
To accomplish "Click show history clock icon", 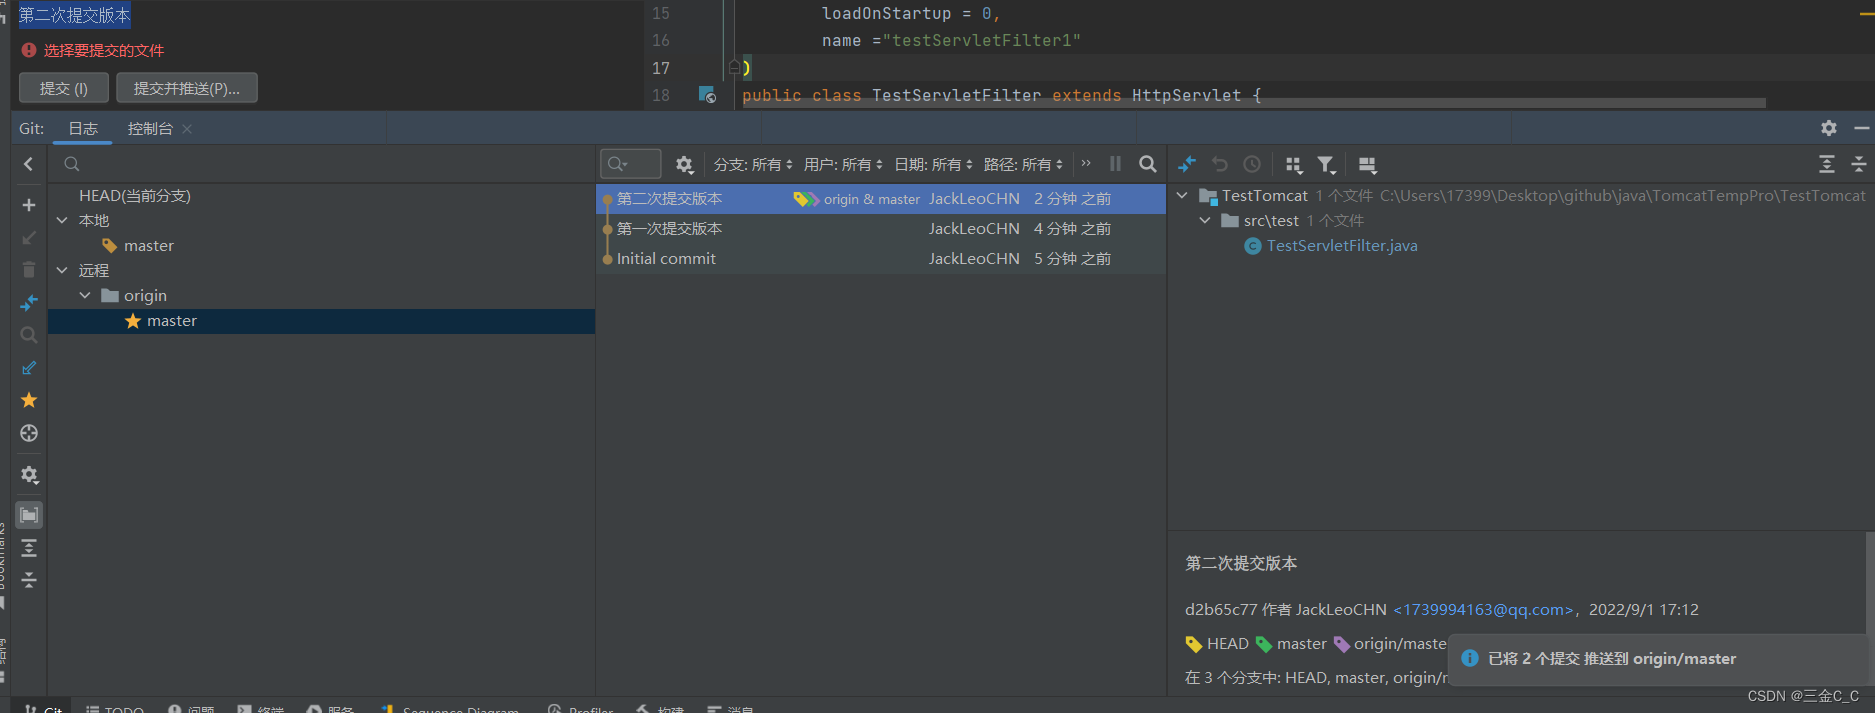I will (1252, 164).
